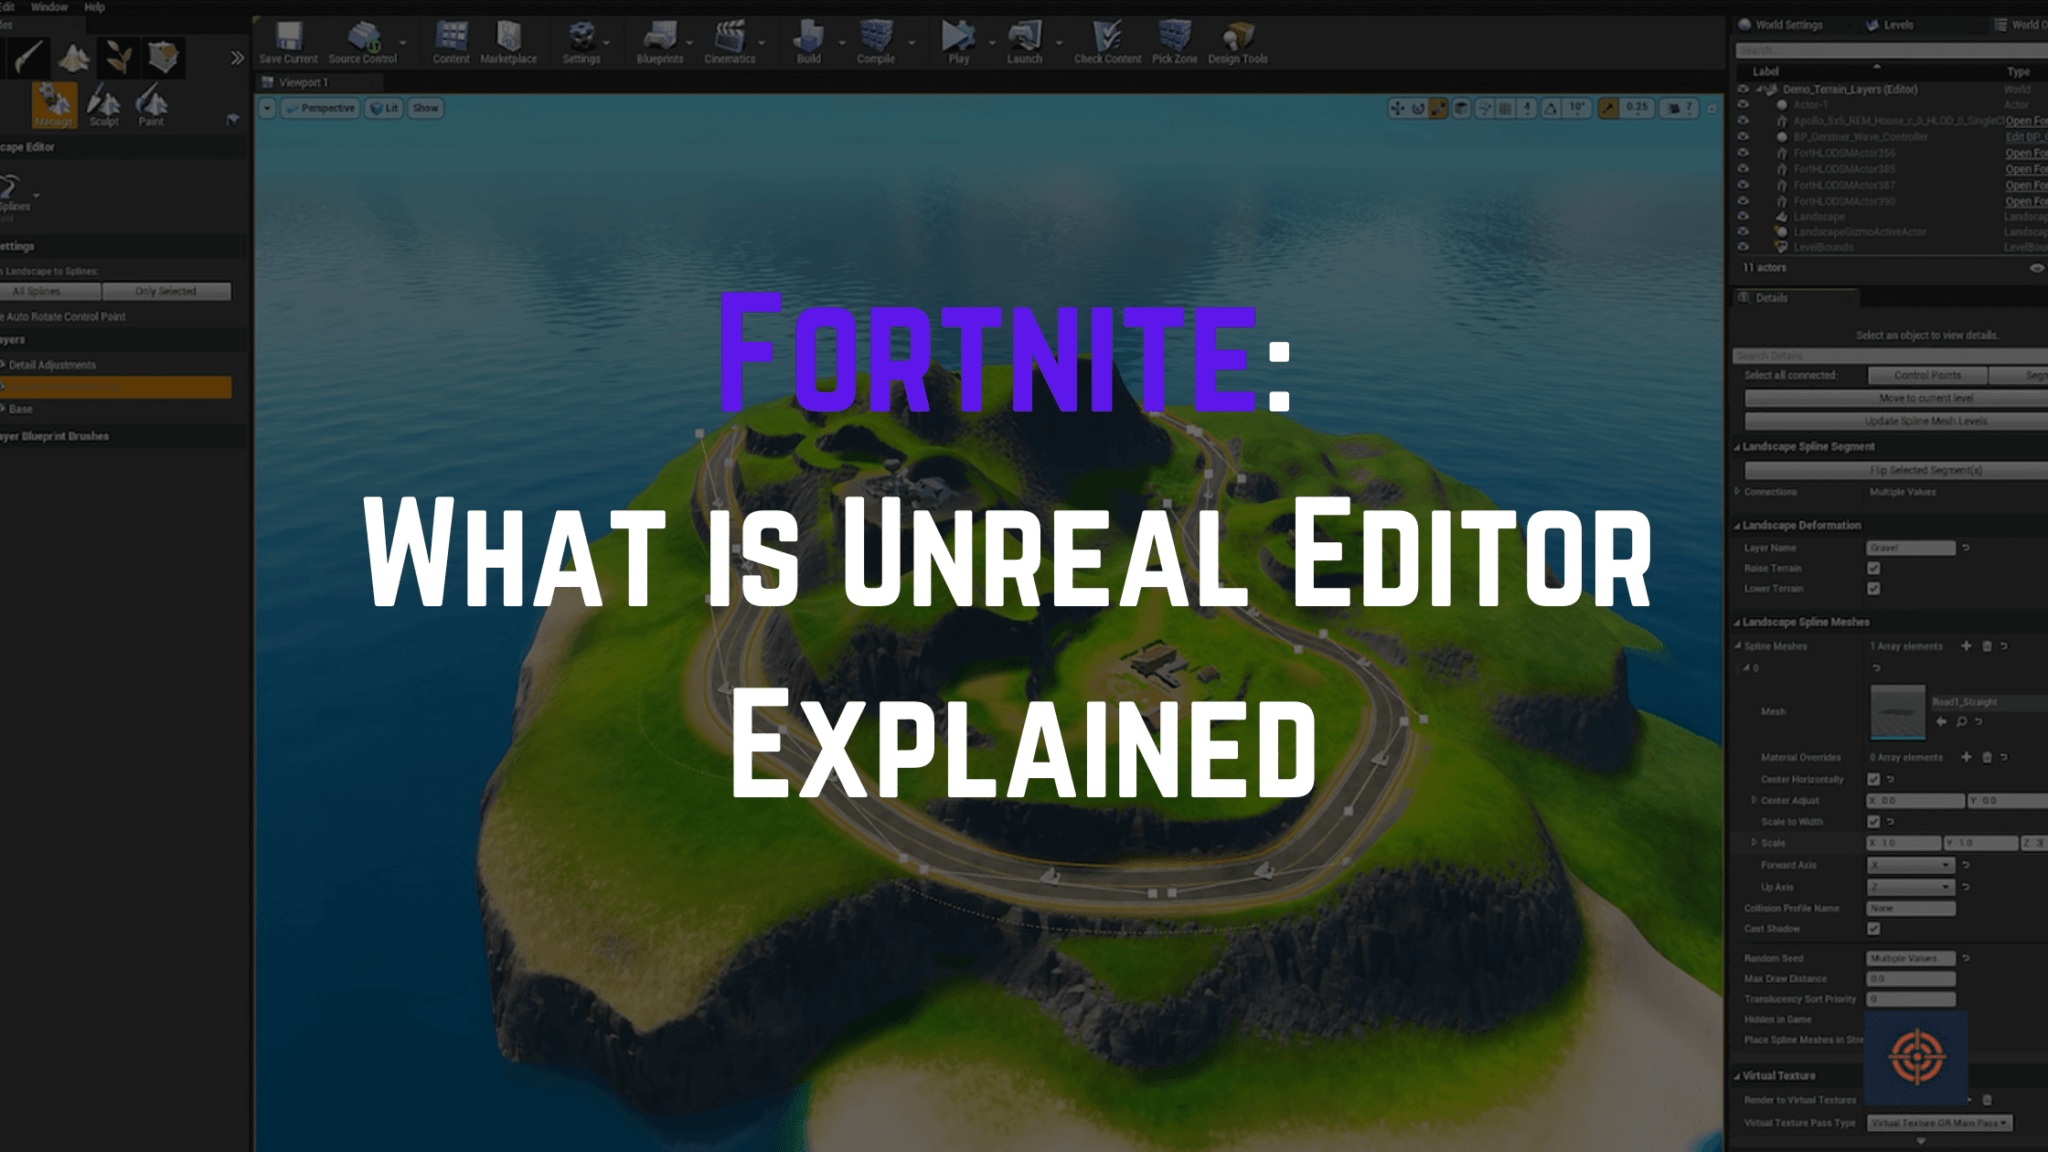Add a Spline Meshes array element

[x=1966, y=646]
